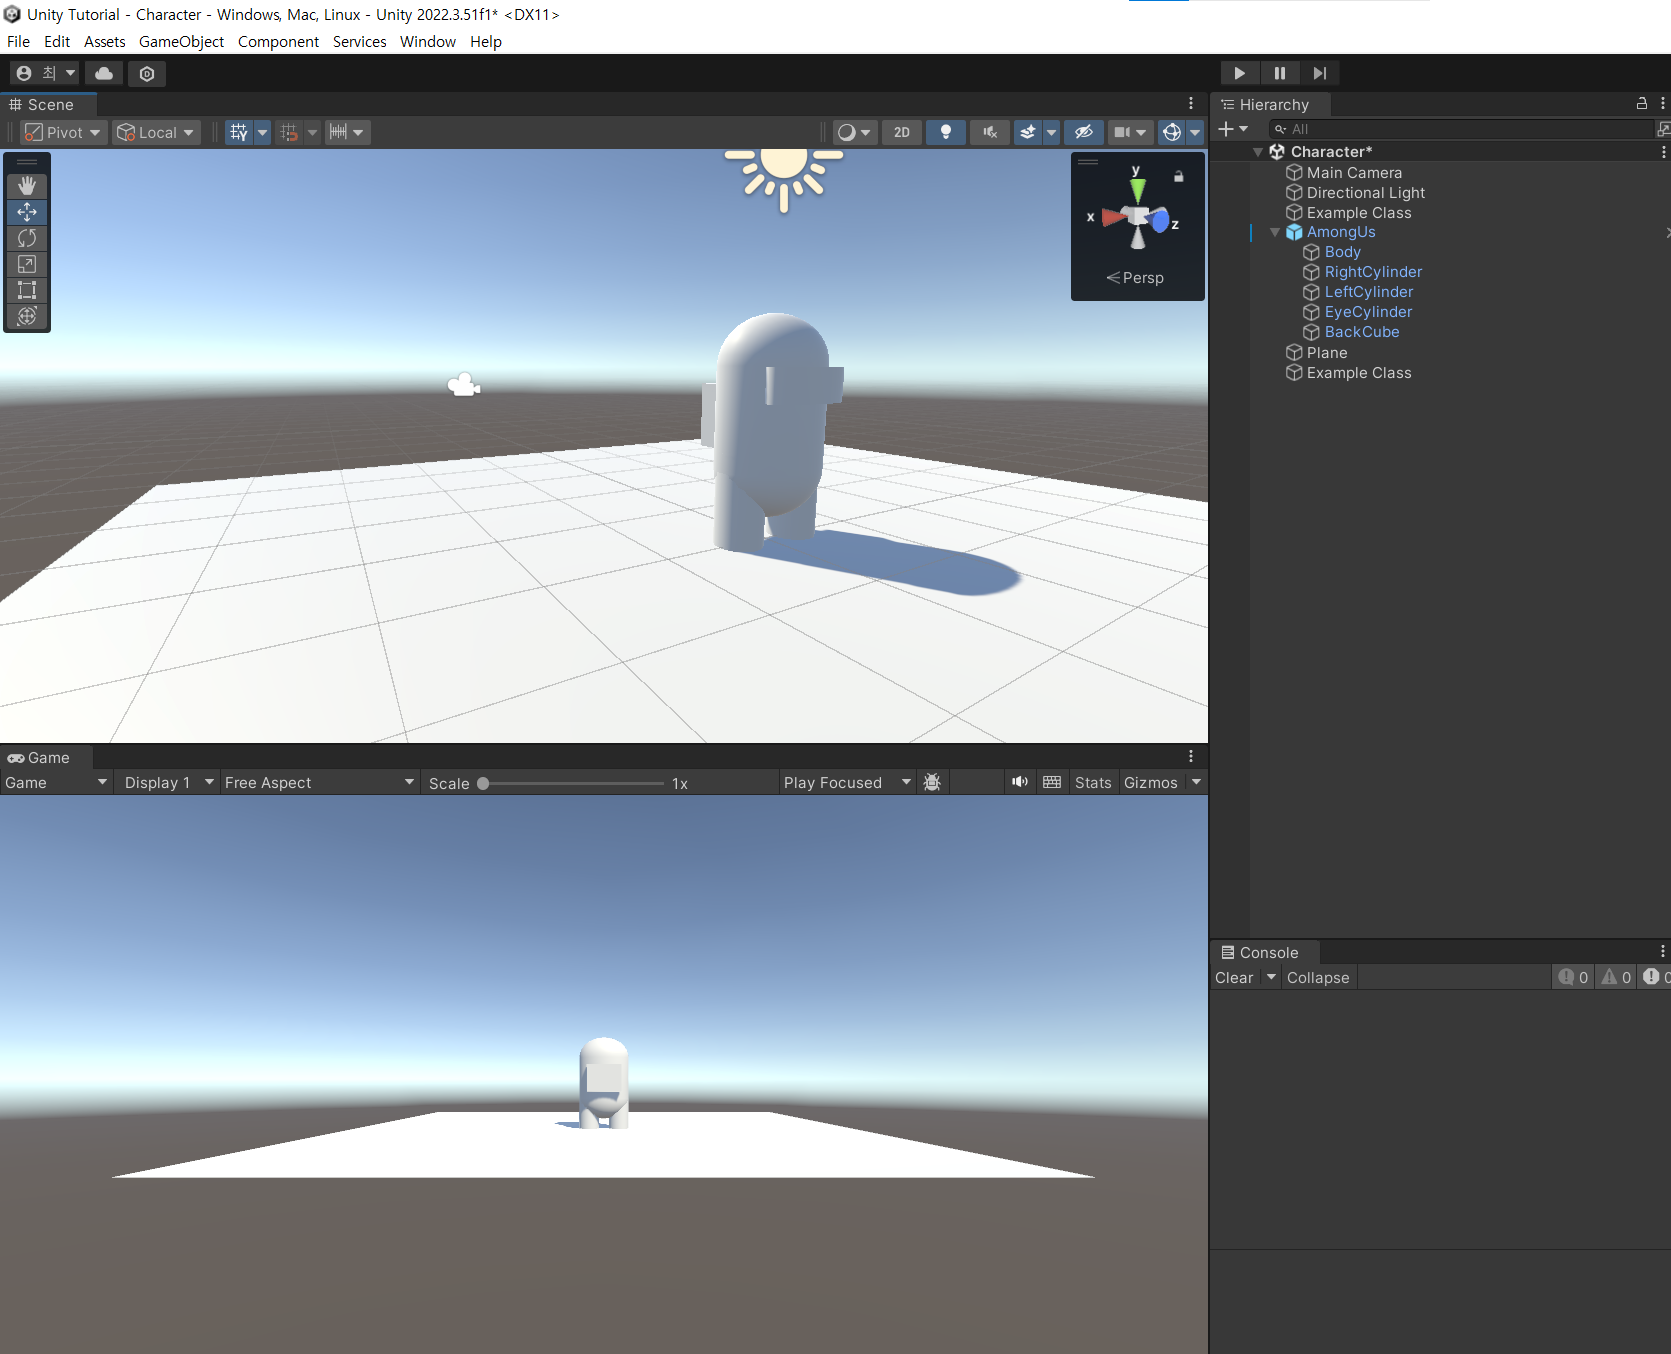
Task: Mute audio in Game view
Action: tap(1020, 783)
